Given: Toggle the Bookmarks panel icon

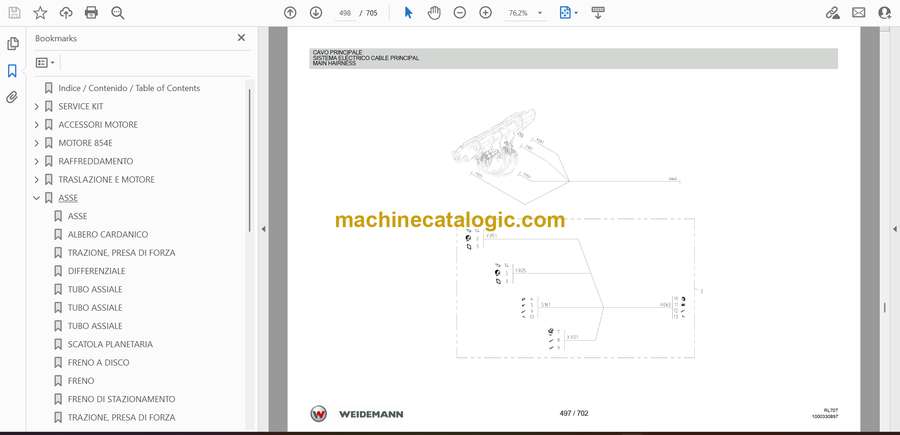Looking at the screenshot, I should click(x=13, y=71).
